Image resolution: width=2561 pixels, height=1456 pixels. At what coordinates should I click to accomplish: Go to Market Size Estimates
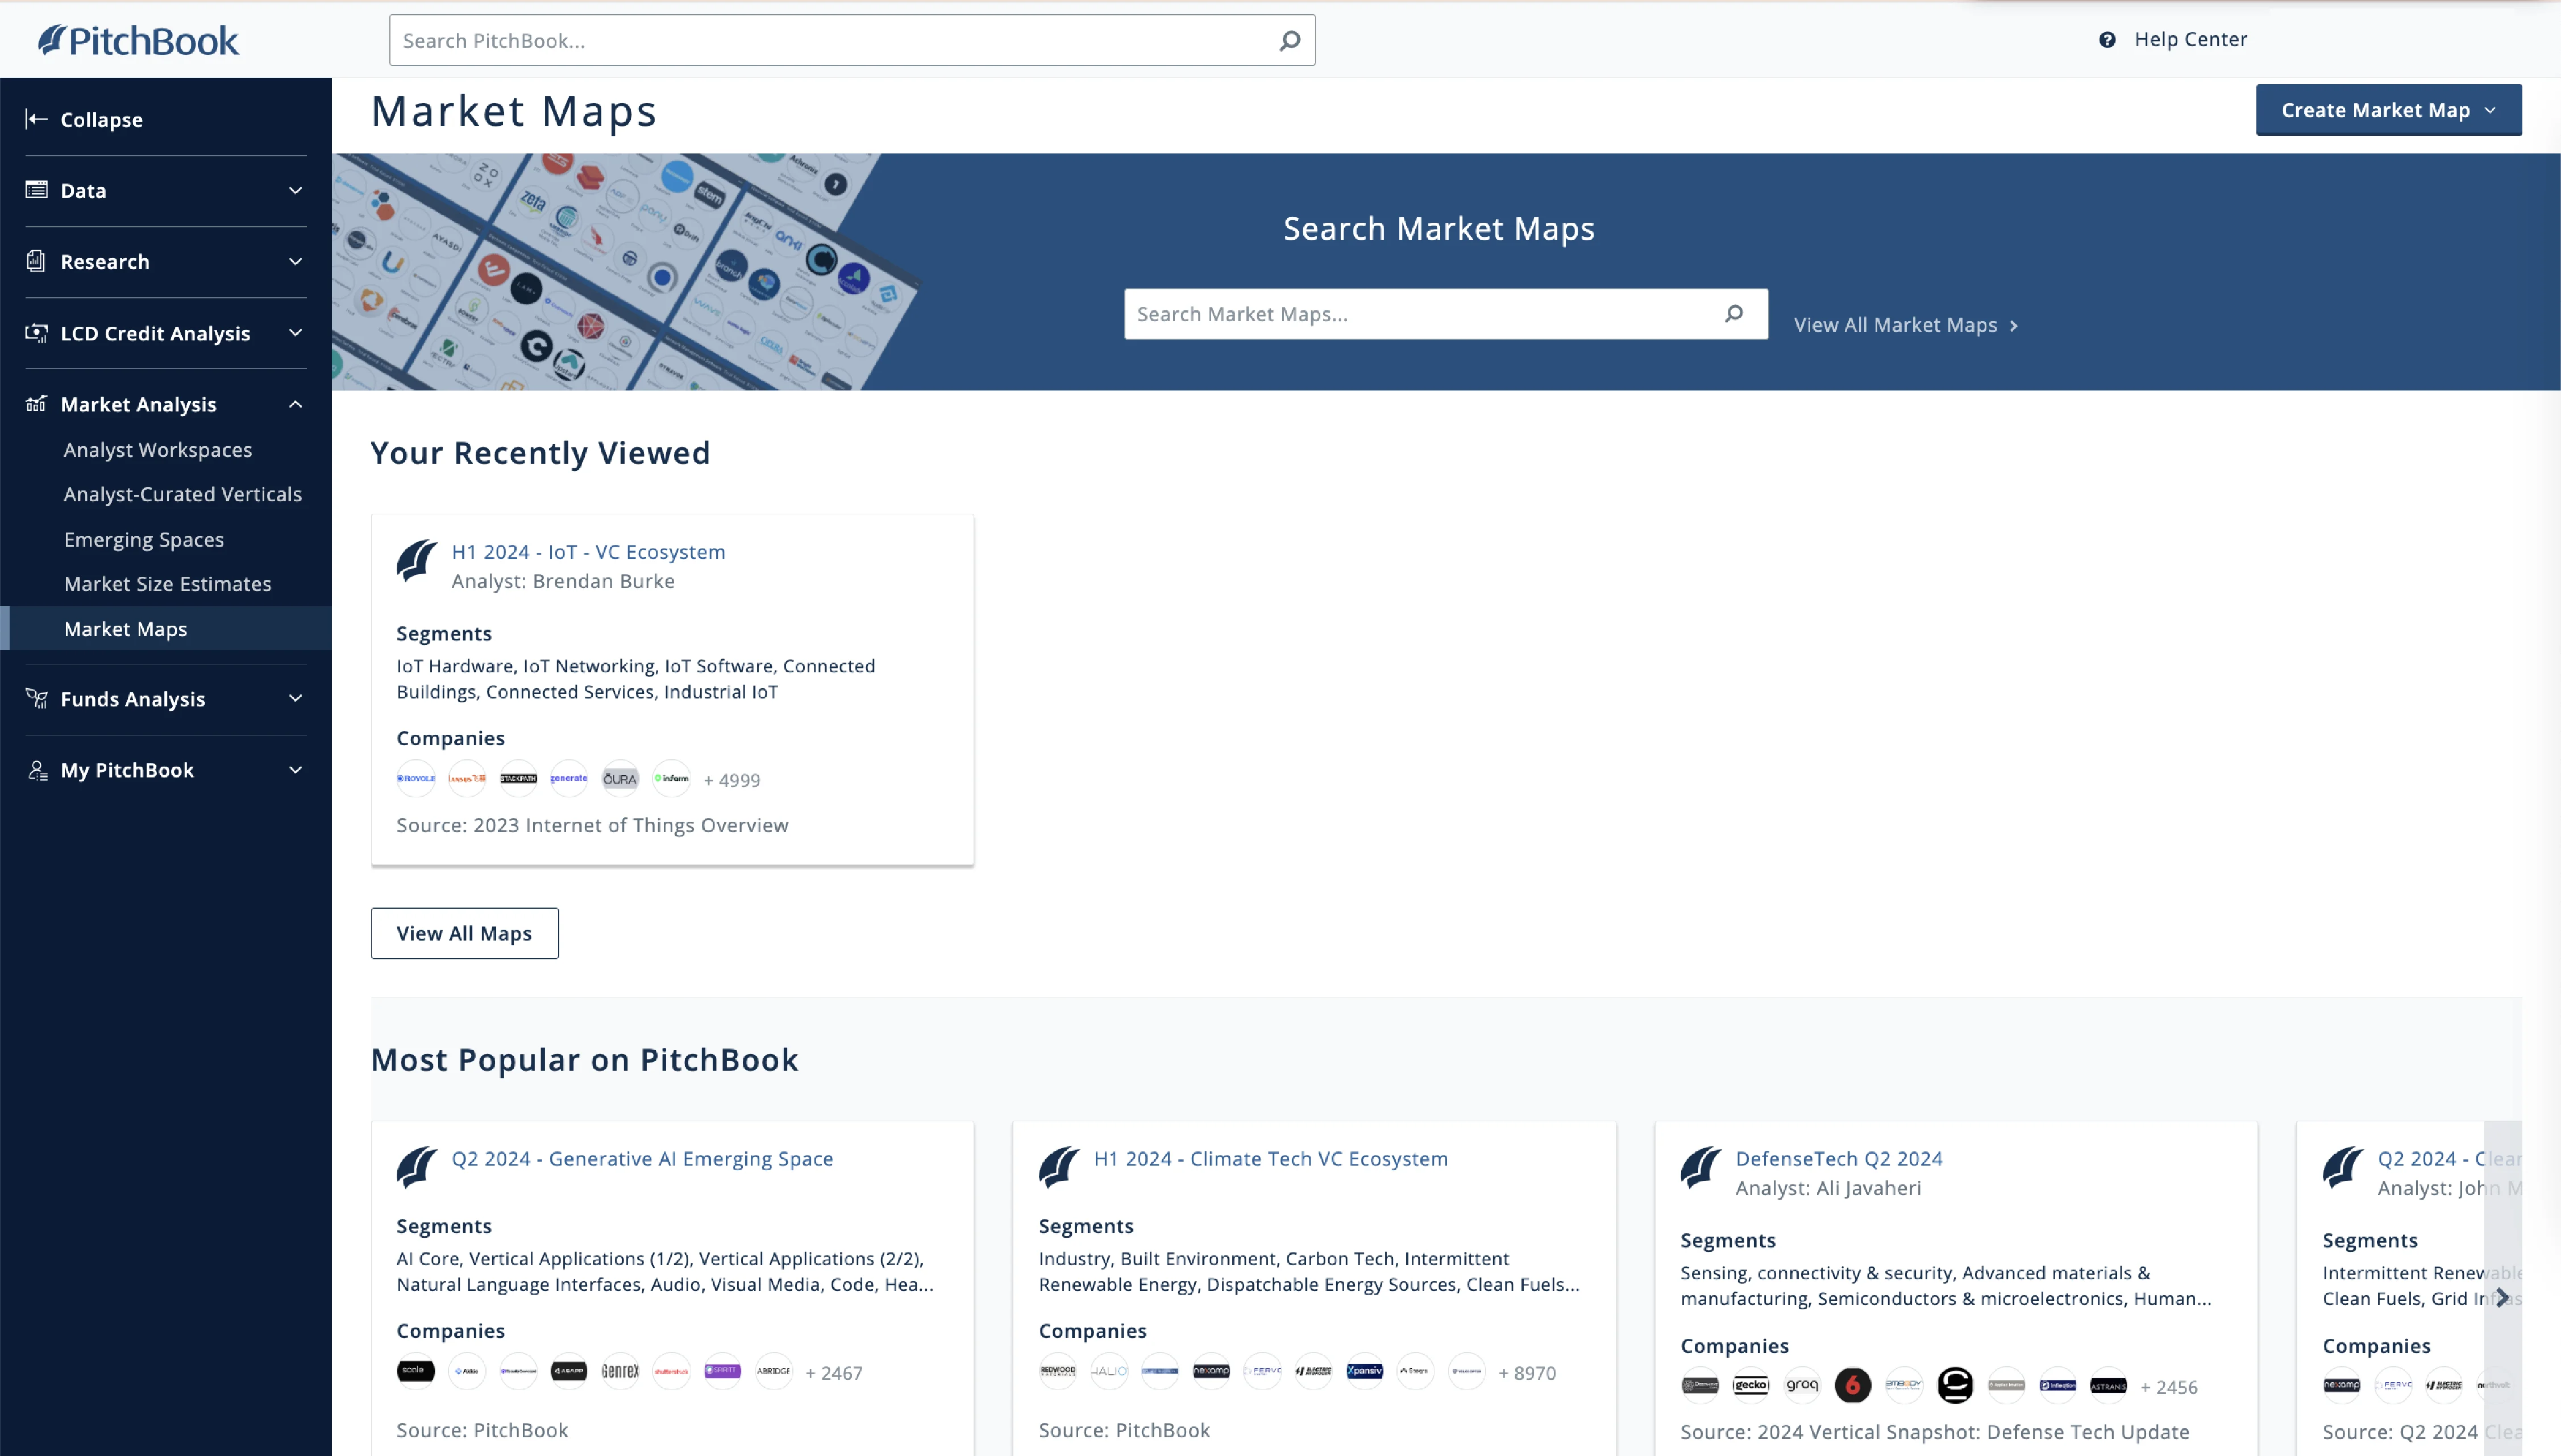[168, 584]
